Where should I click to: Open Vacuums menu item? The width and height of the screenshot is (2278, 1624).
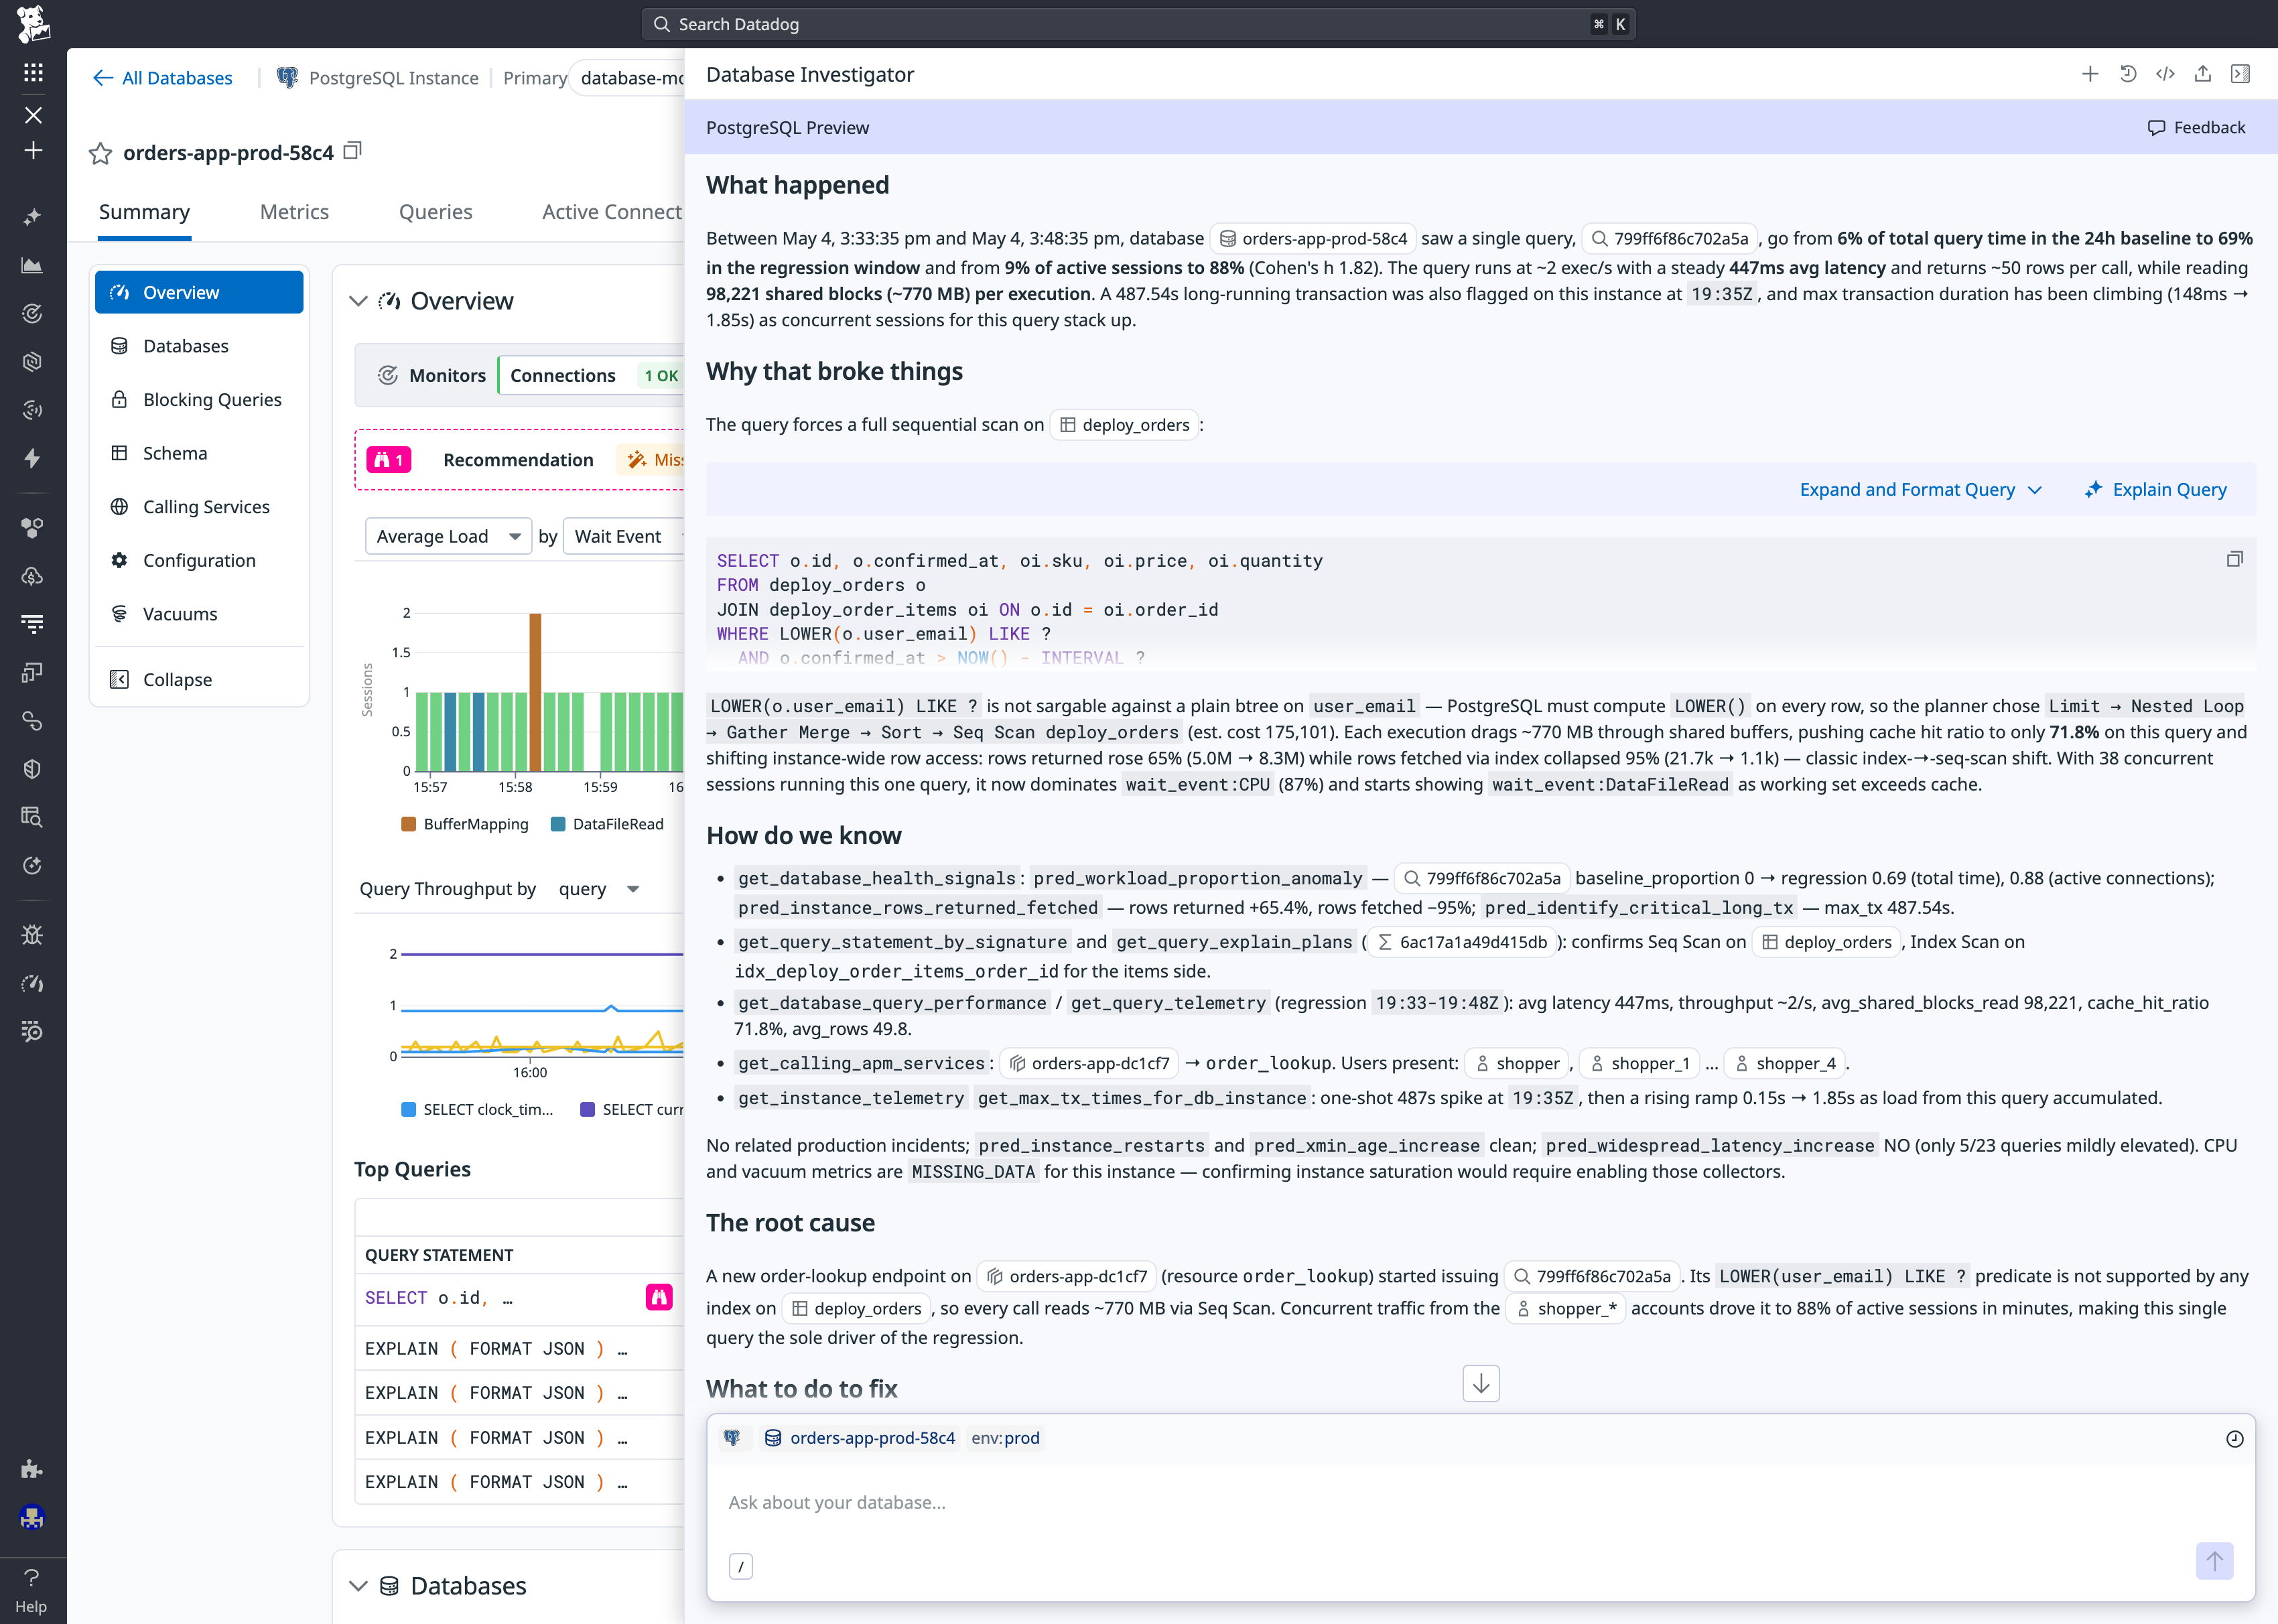point(199,614)
